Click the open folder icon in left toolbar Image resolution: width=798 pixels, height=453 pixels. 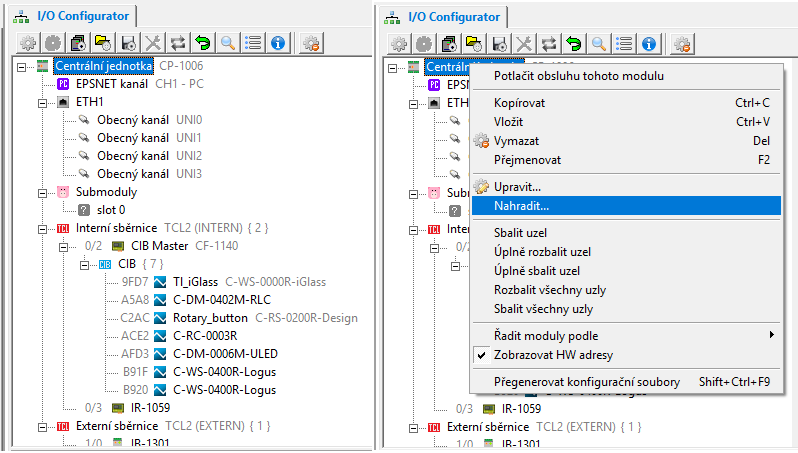click(102, 43)
